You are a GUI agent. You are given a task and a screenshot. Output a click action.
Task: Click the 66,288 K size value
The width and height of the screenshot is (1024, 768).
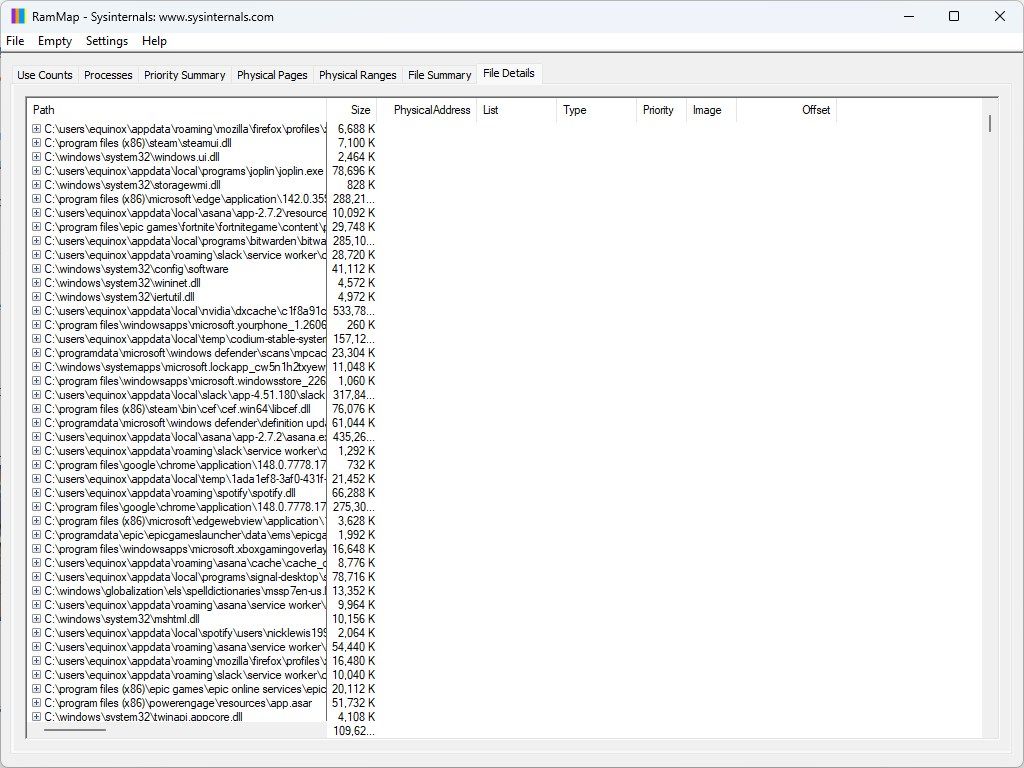353,493
